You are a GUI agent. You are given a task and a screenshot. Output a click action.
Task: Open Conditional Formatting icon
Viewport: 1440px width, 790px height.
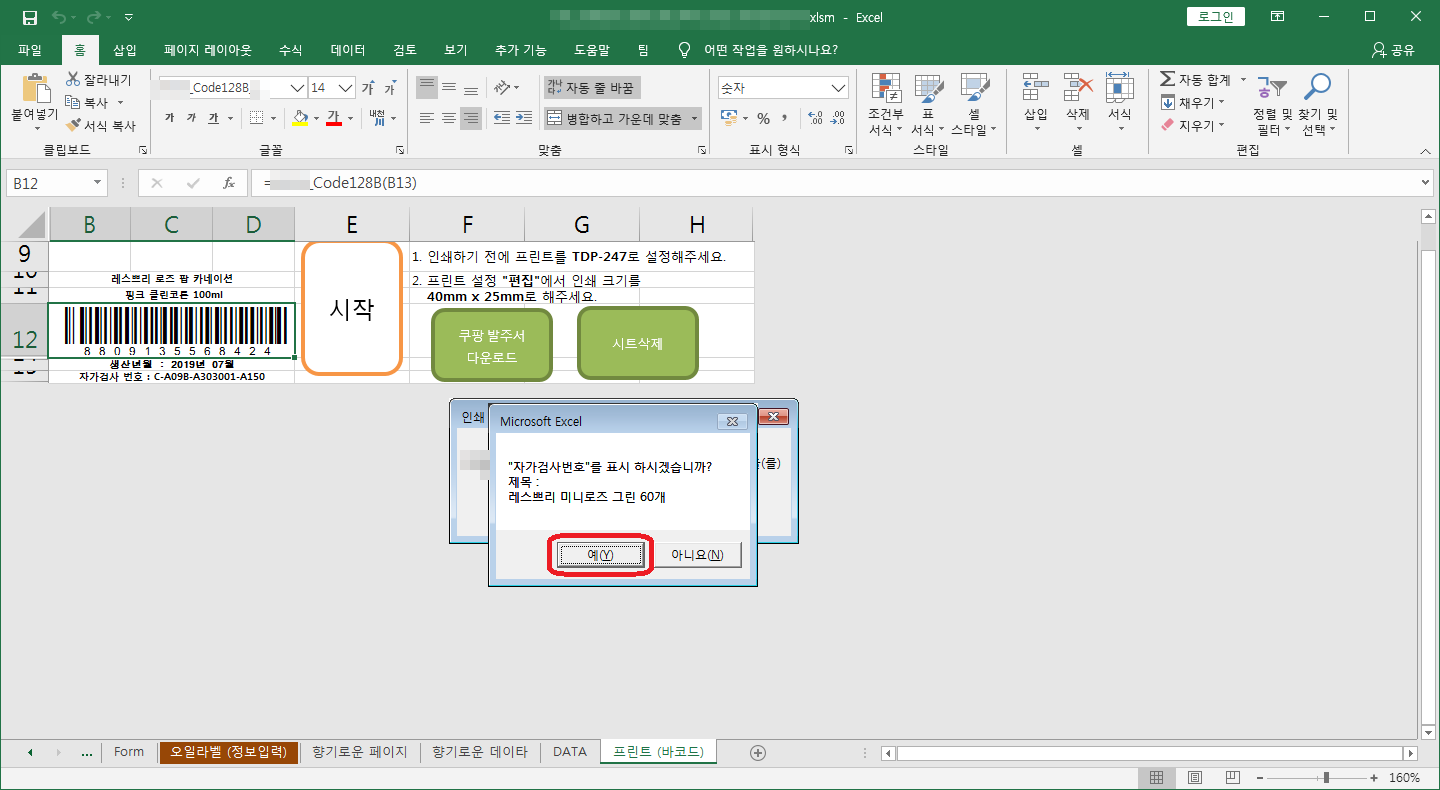point(885,89)
